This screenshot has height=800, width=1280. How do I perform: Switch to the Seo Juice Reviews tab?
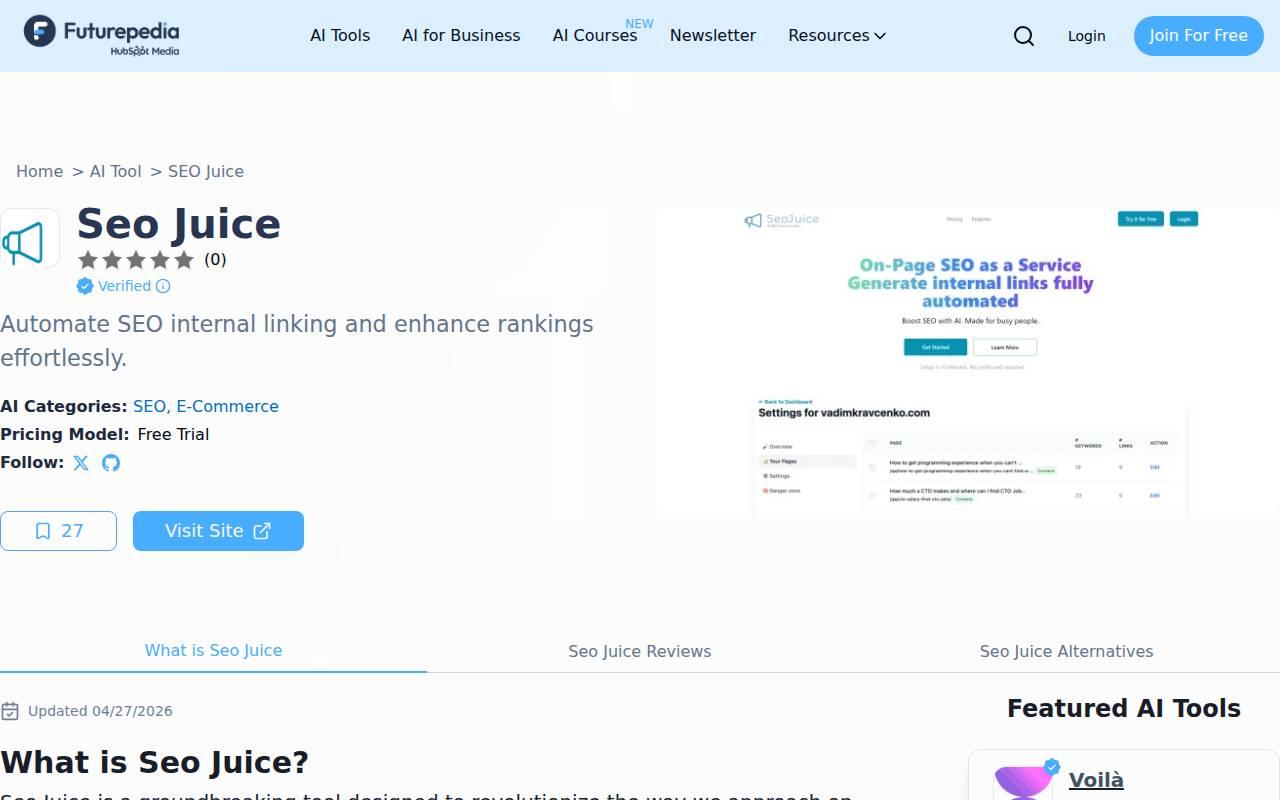(x=640, y=651)
